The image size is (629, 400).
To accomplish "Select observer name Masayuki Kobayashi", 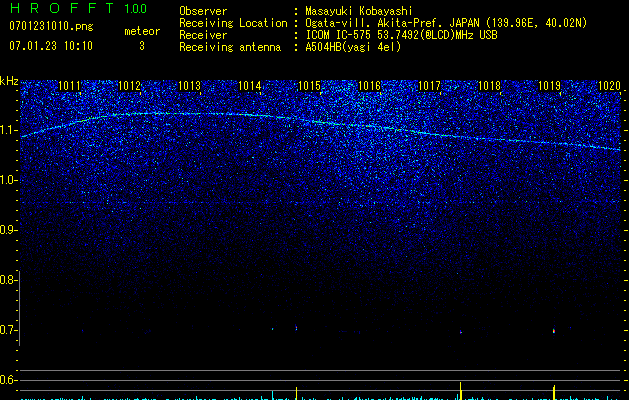I will coord(359,11).
